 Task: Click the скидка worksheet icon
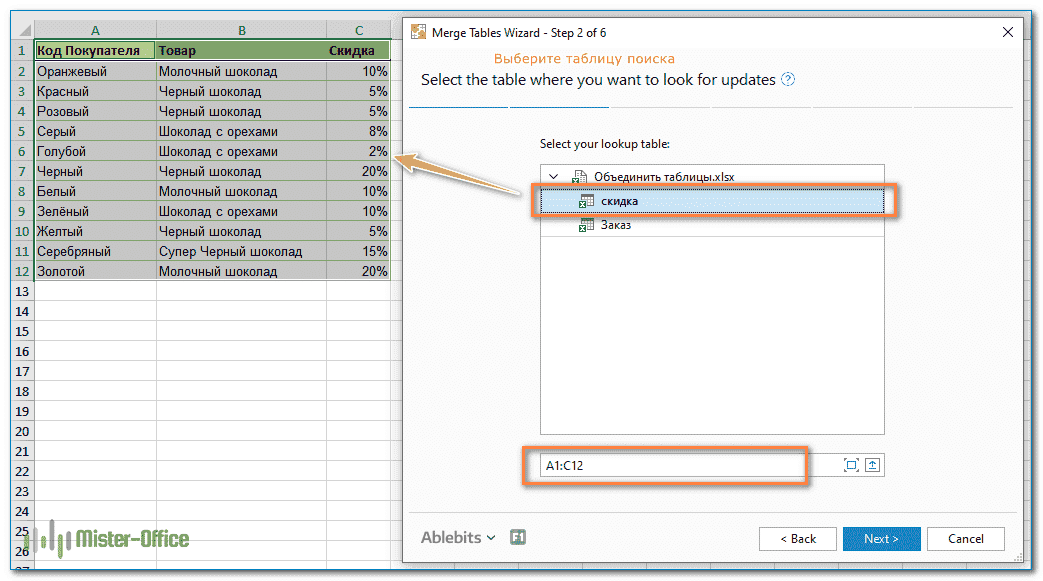(x=586, y=202)
